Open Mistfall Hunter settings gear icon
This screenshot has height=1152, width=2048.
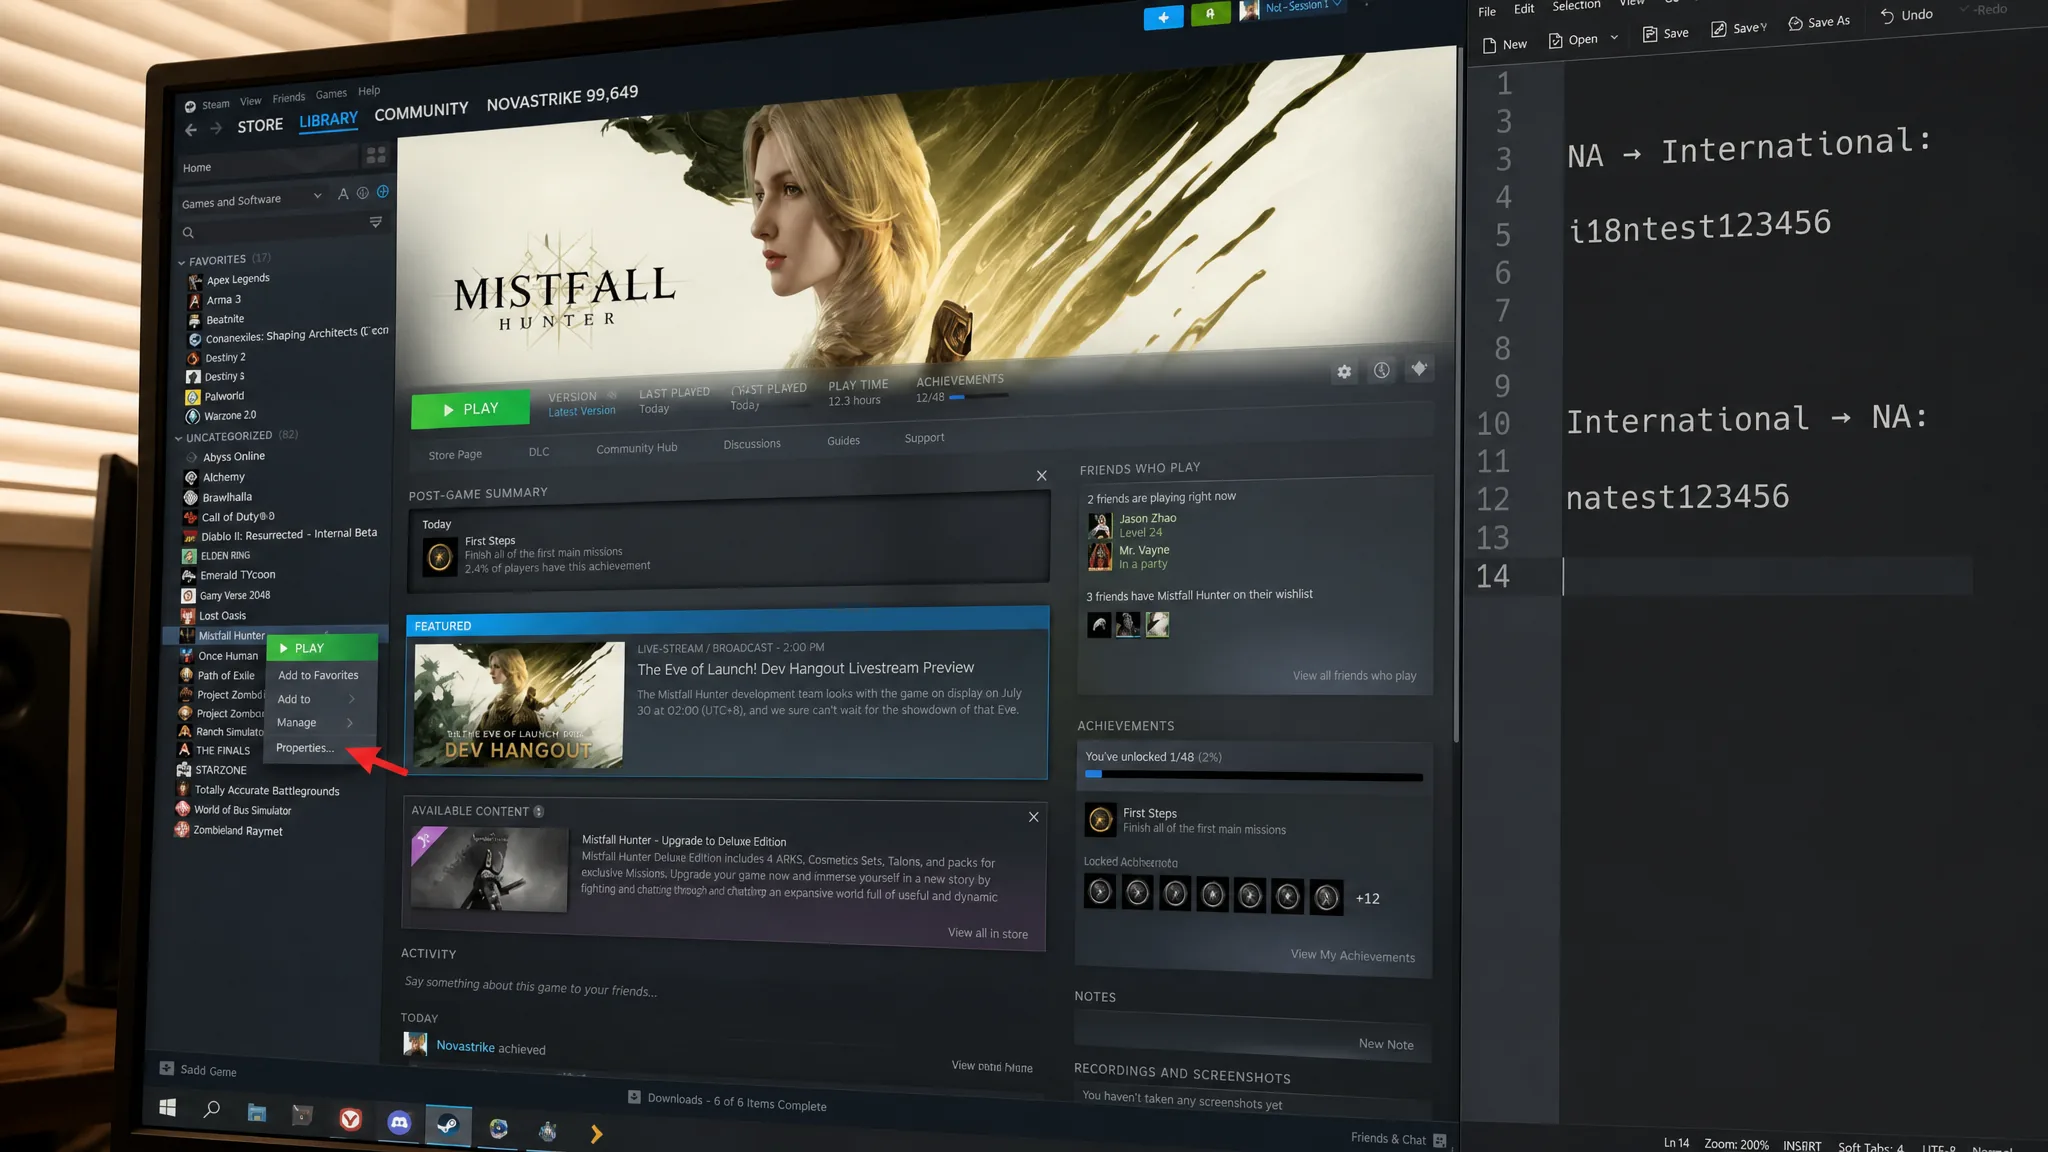(x=1344, y=372)
